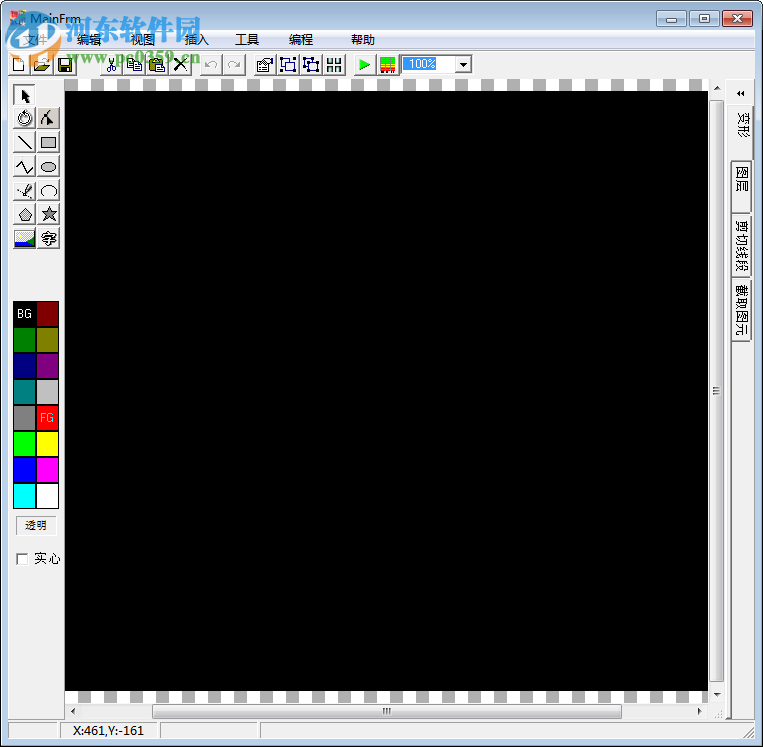Click the four-squares grid toolbar icon
The height and width of the screenshot is (747, 763).
334,64
